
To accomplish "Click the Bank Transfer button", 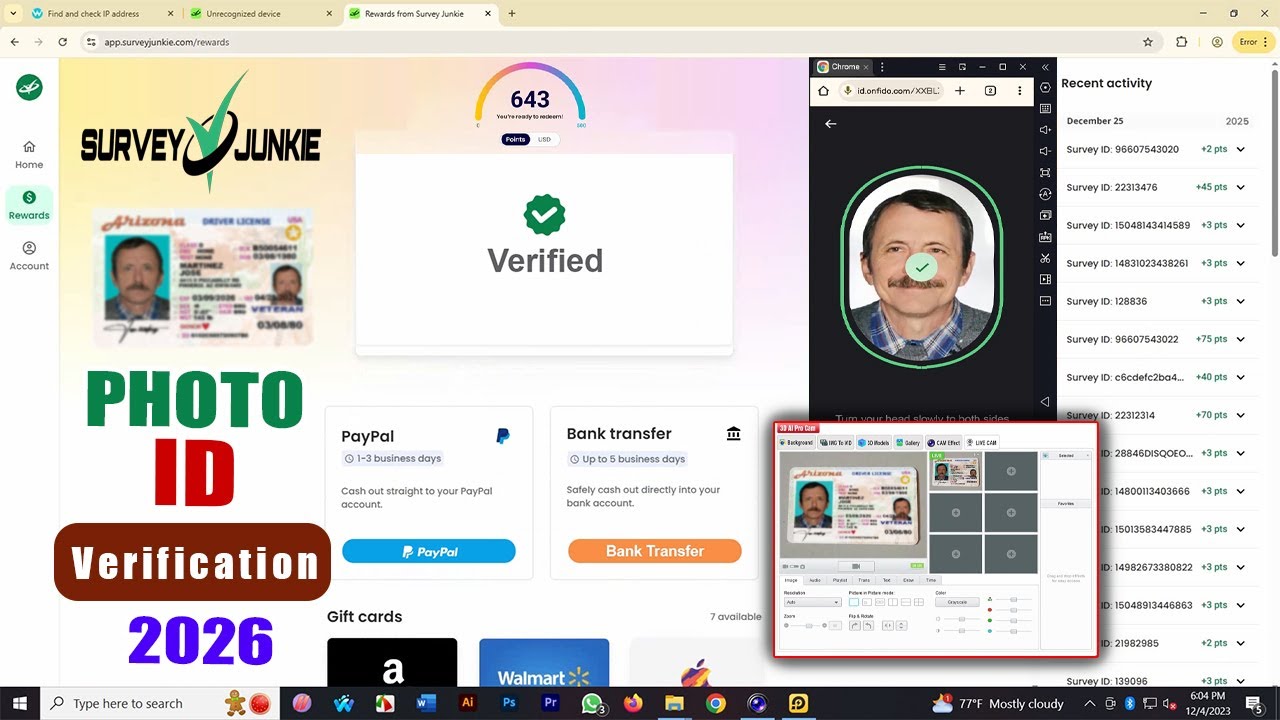I will pyautogui.click(x=655, y=551).
